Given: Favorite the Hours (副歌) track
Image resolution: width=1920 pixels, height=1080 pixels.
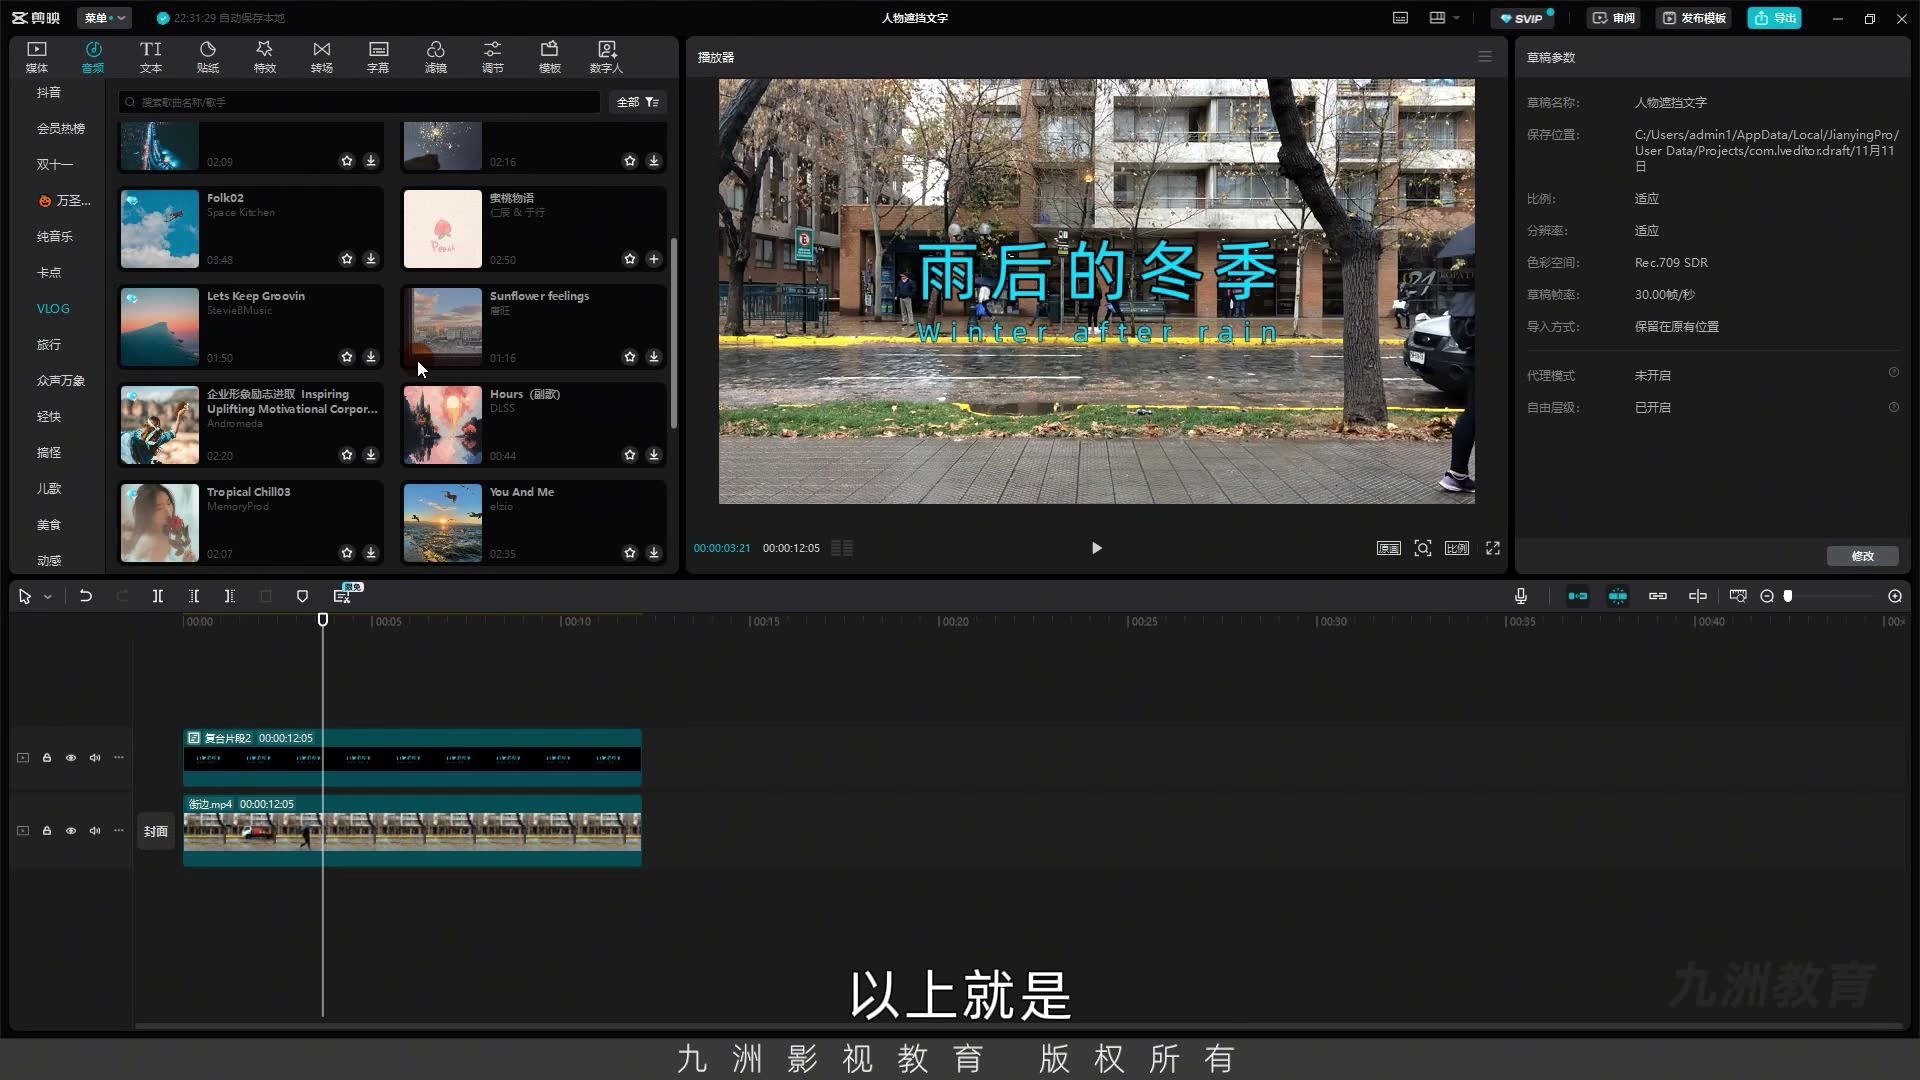Looking at the screenshot, I should click(629, 455).
